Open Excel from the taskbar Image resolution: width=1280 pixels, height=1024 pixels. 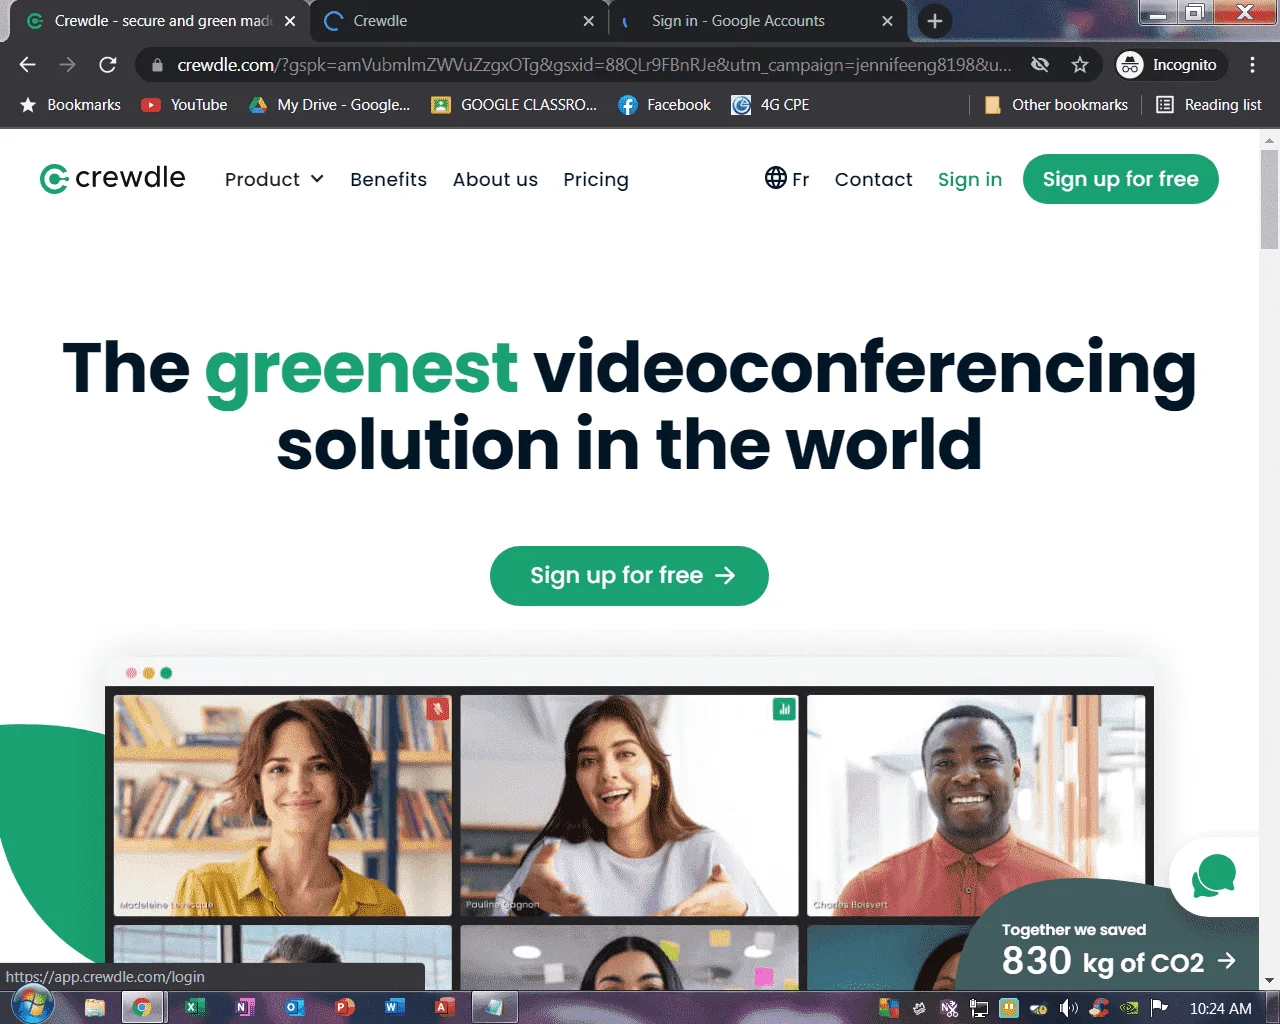(195, 1007)
